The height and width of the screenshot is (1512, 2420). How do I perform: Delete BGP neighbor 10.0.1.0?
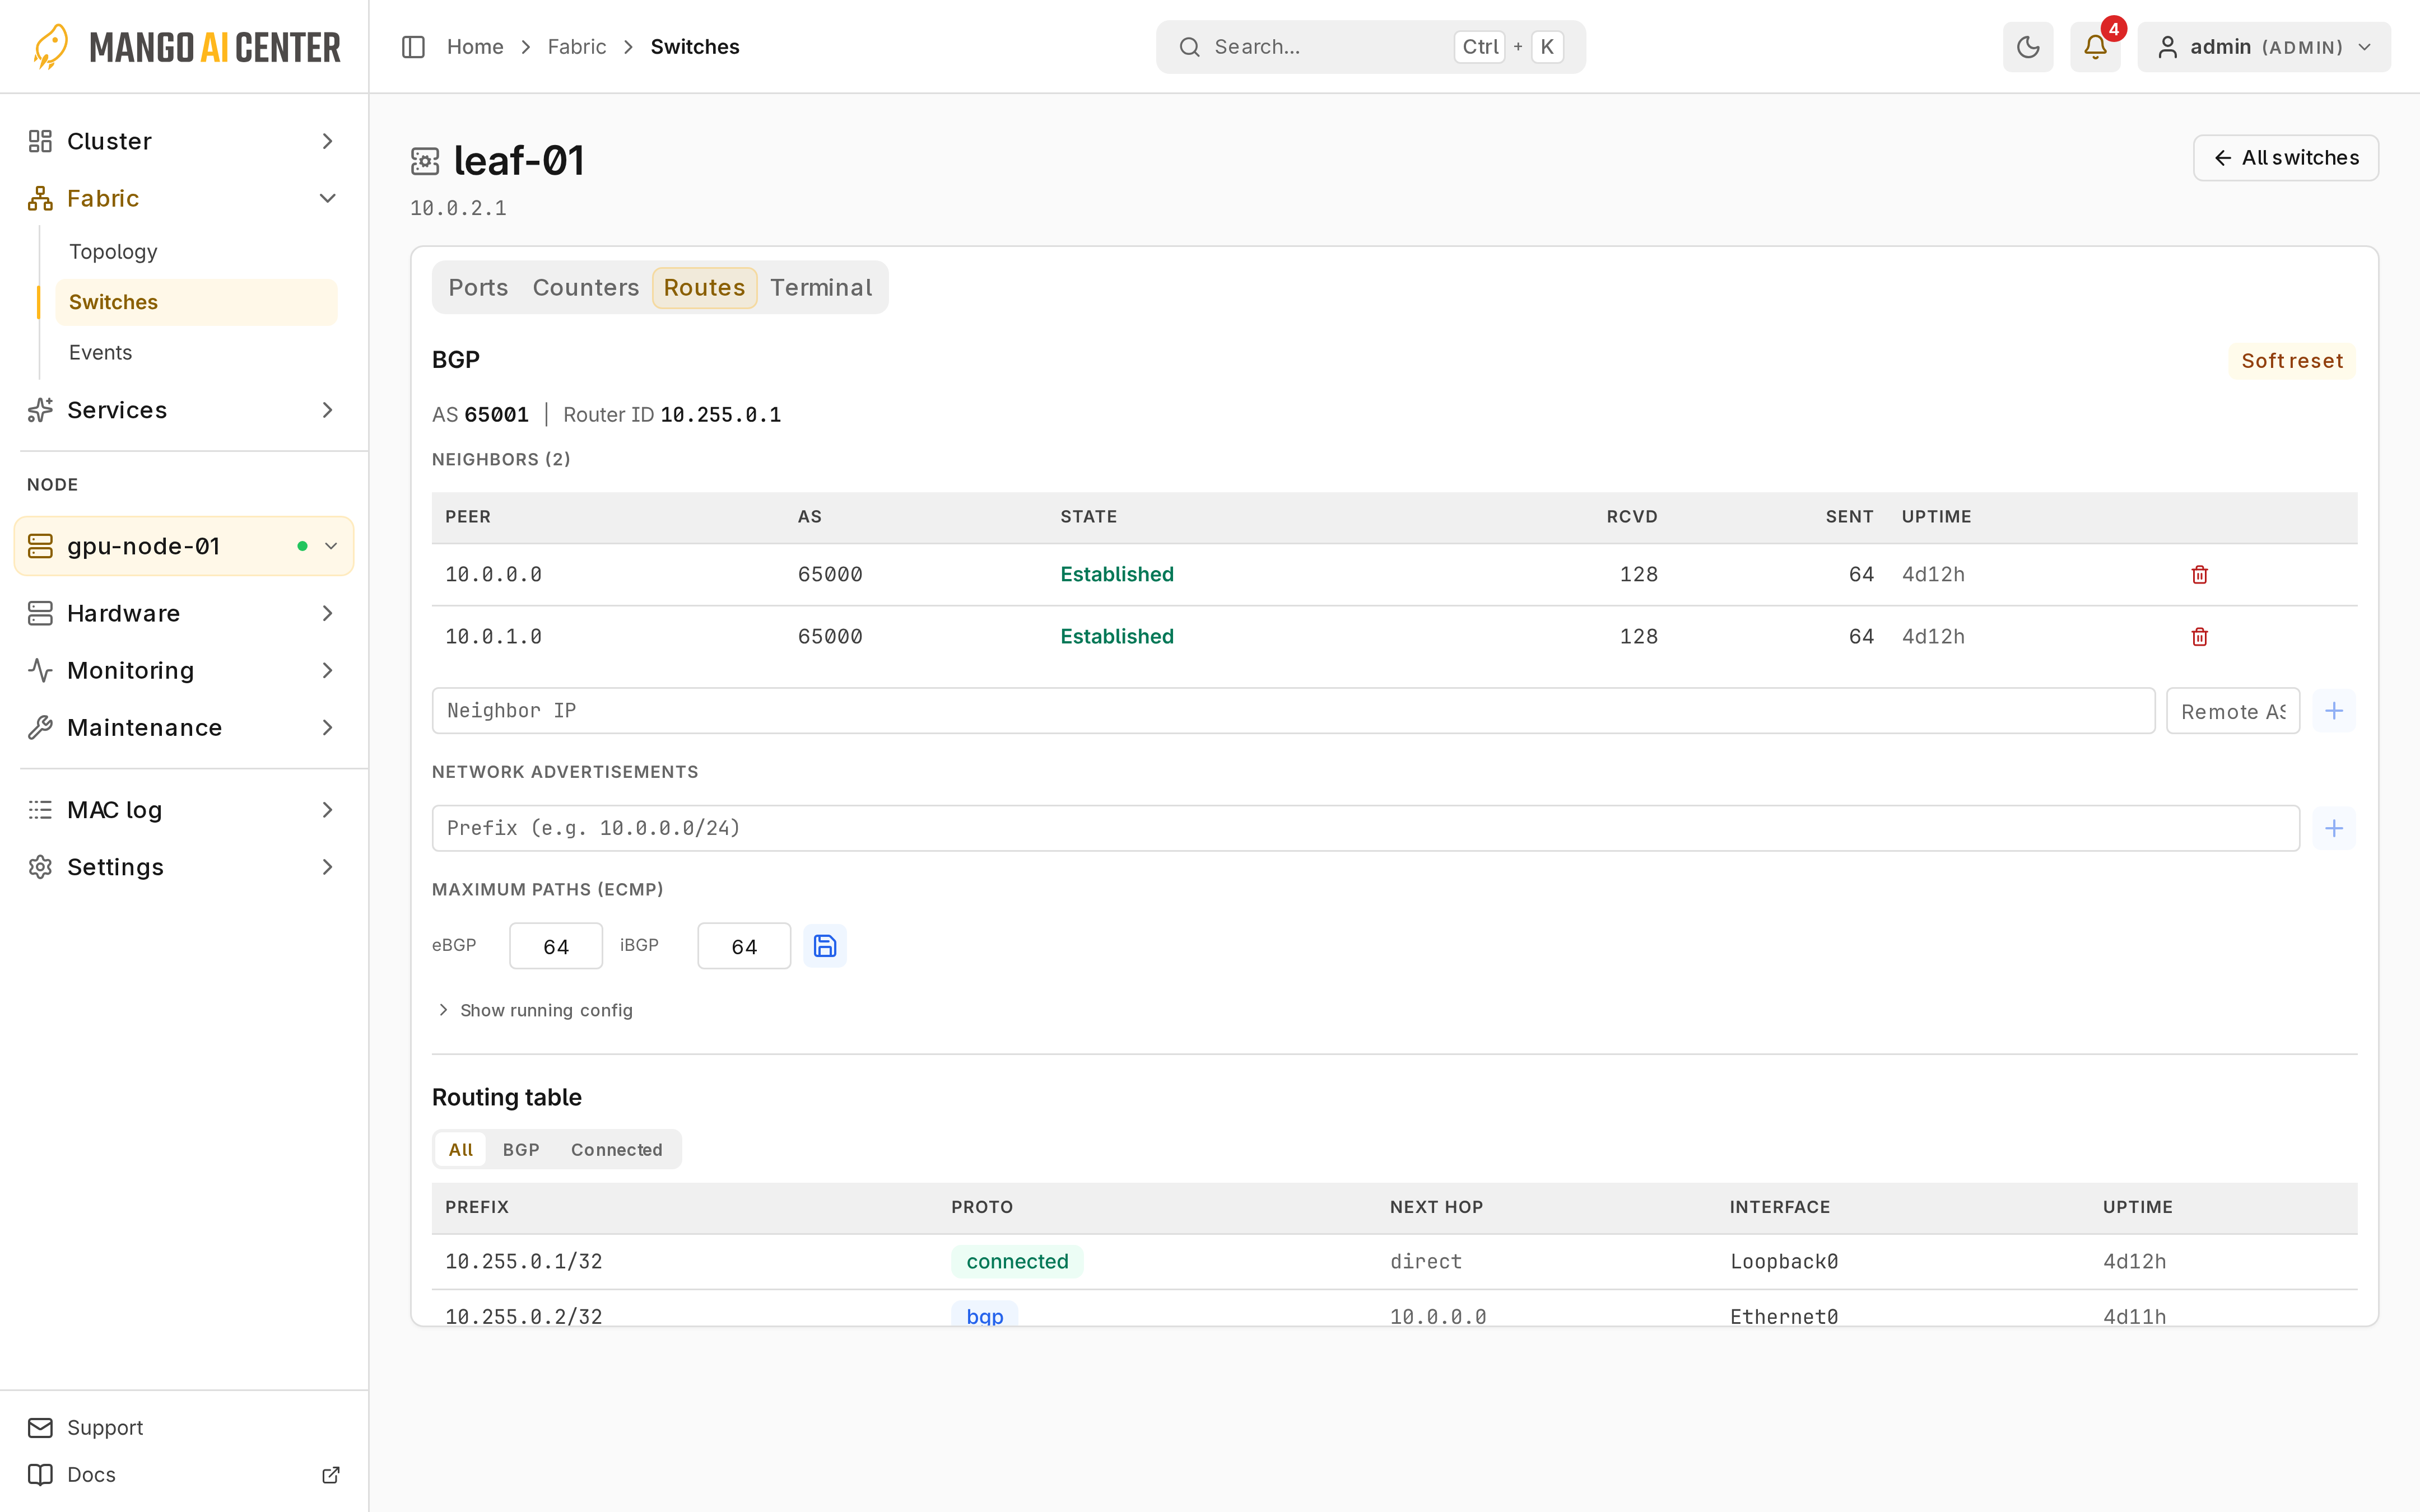click(2199, 637)
